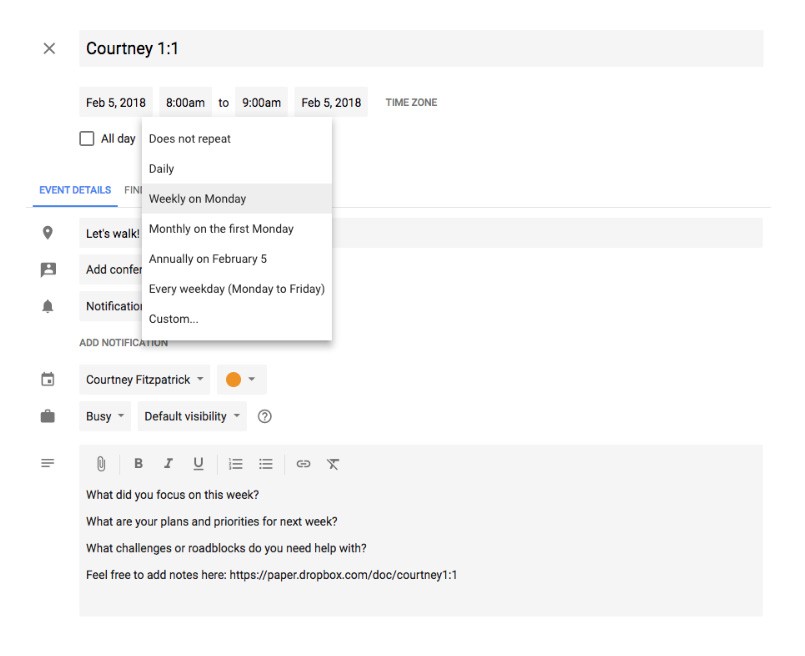
Task: Apply underline formatting to text
Action: (x=198, y=464)
